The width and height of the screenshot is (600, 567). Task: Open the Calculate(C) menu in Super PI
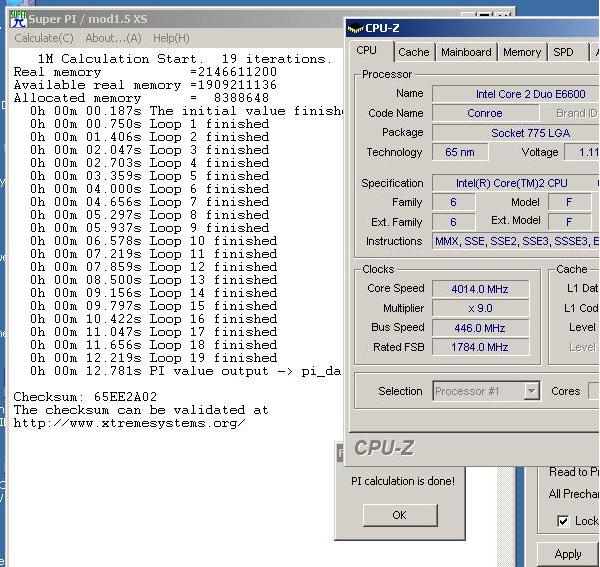click(x=44, y=38)
